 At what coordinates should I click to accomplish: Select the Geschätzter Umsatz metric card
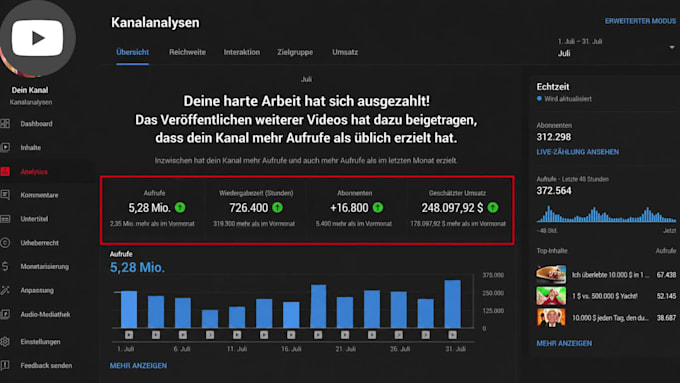tap(459, 209)
